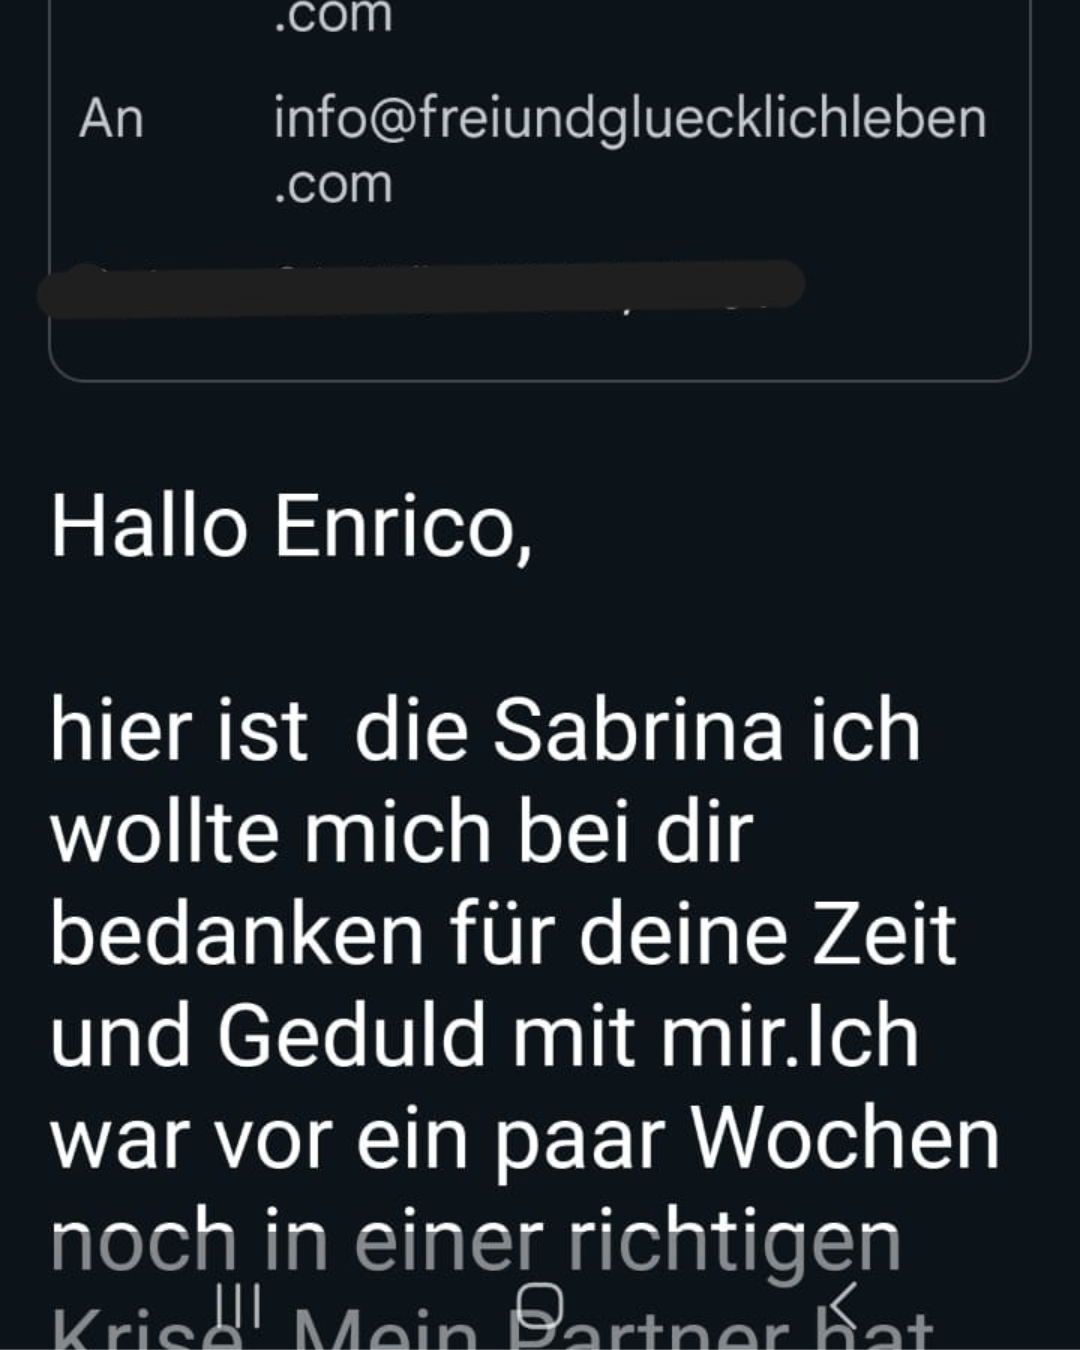Tap the Android recent apps icon
The image size is (1080, 1350).
point(238,1303)
